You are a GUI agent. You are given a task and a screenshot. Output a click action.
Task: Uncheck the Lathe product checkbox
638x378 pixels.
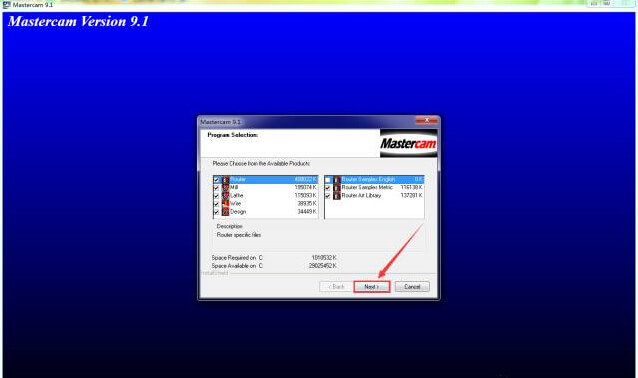[x=216, y=196]
